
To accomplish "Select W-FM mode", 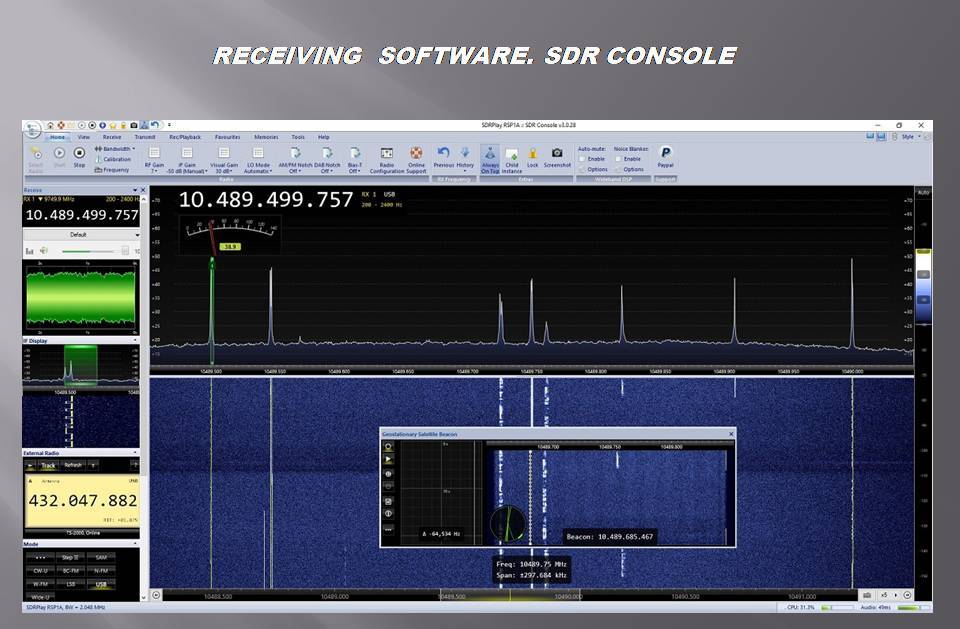I will 40,584.
